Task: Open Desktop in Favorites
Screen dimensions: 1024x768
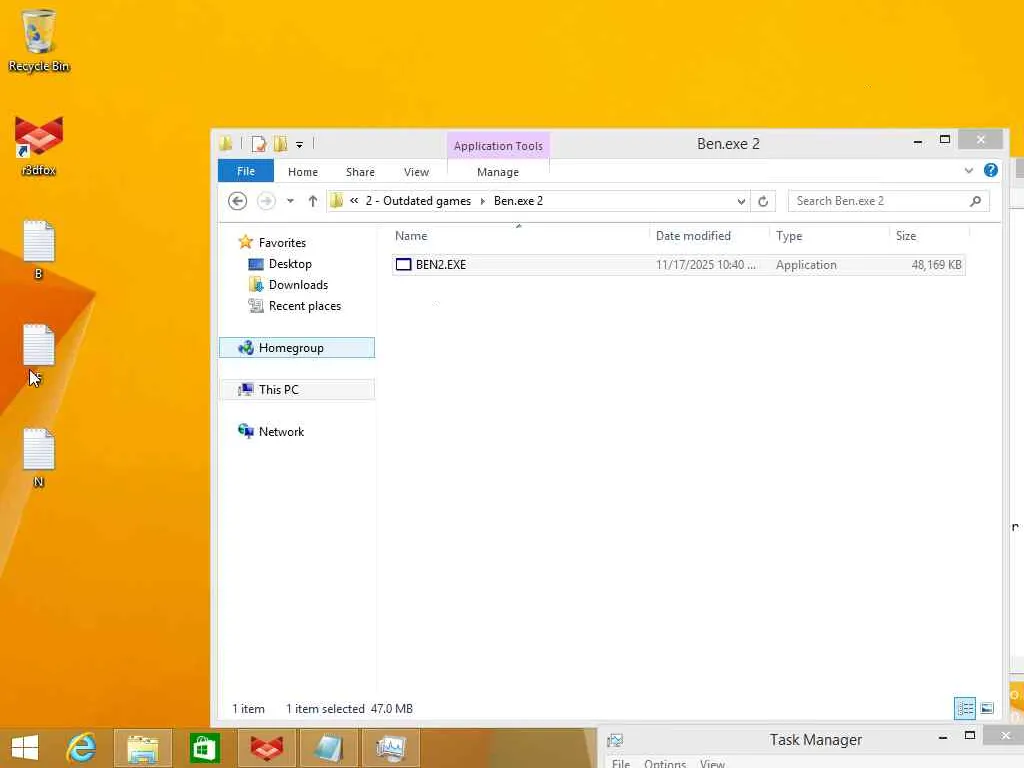Action: (290, 264)
